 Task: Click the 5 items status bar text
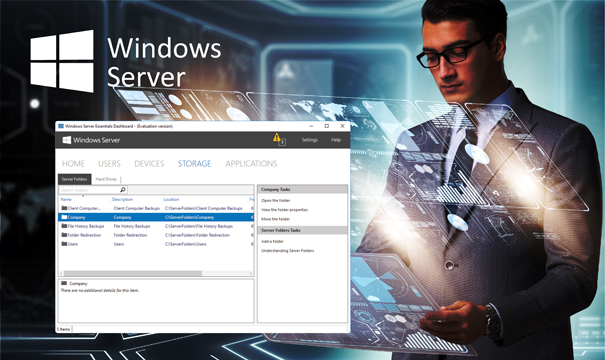pos(64,329)
